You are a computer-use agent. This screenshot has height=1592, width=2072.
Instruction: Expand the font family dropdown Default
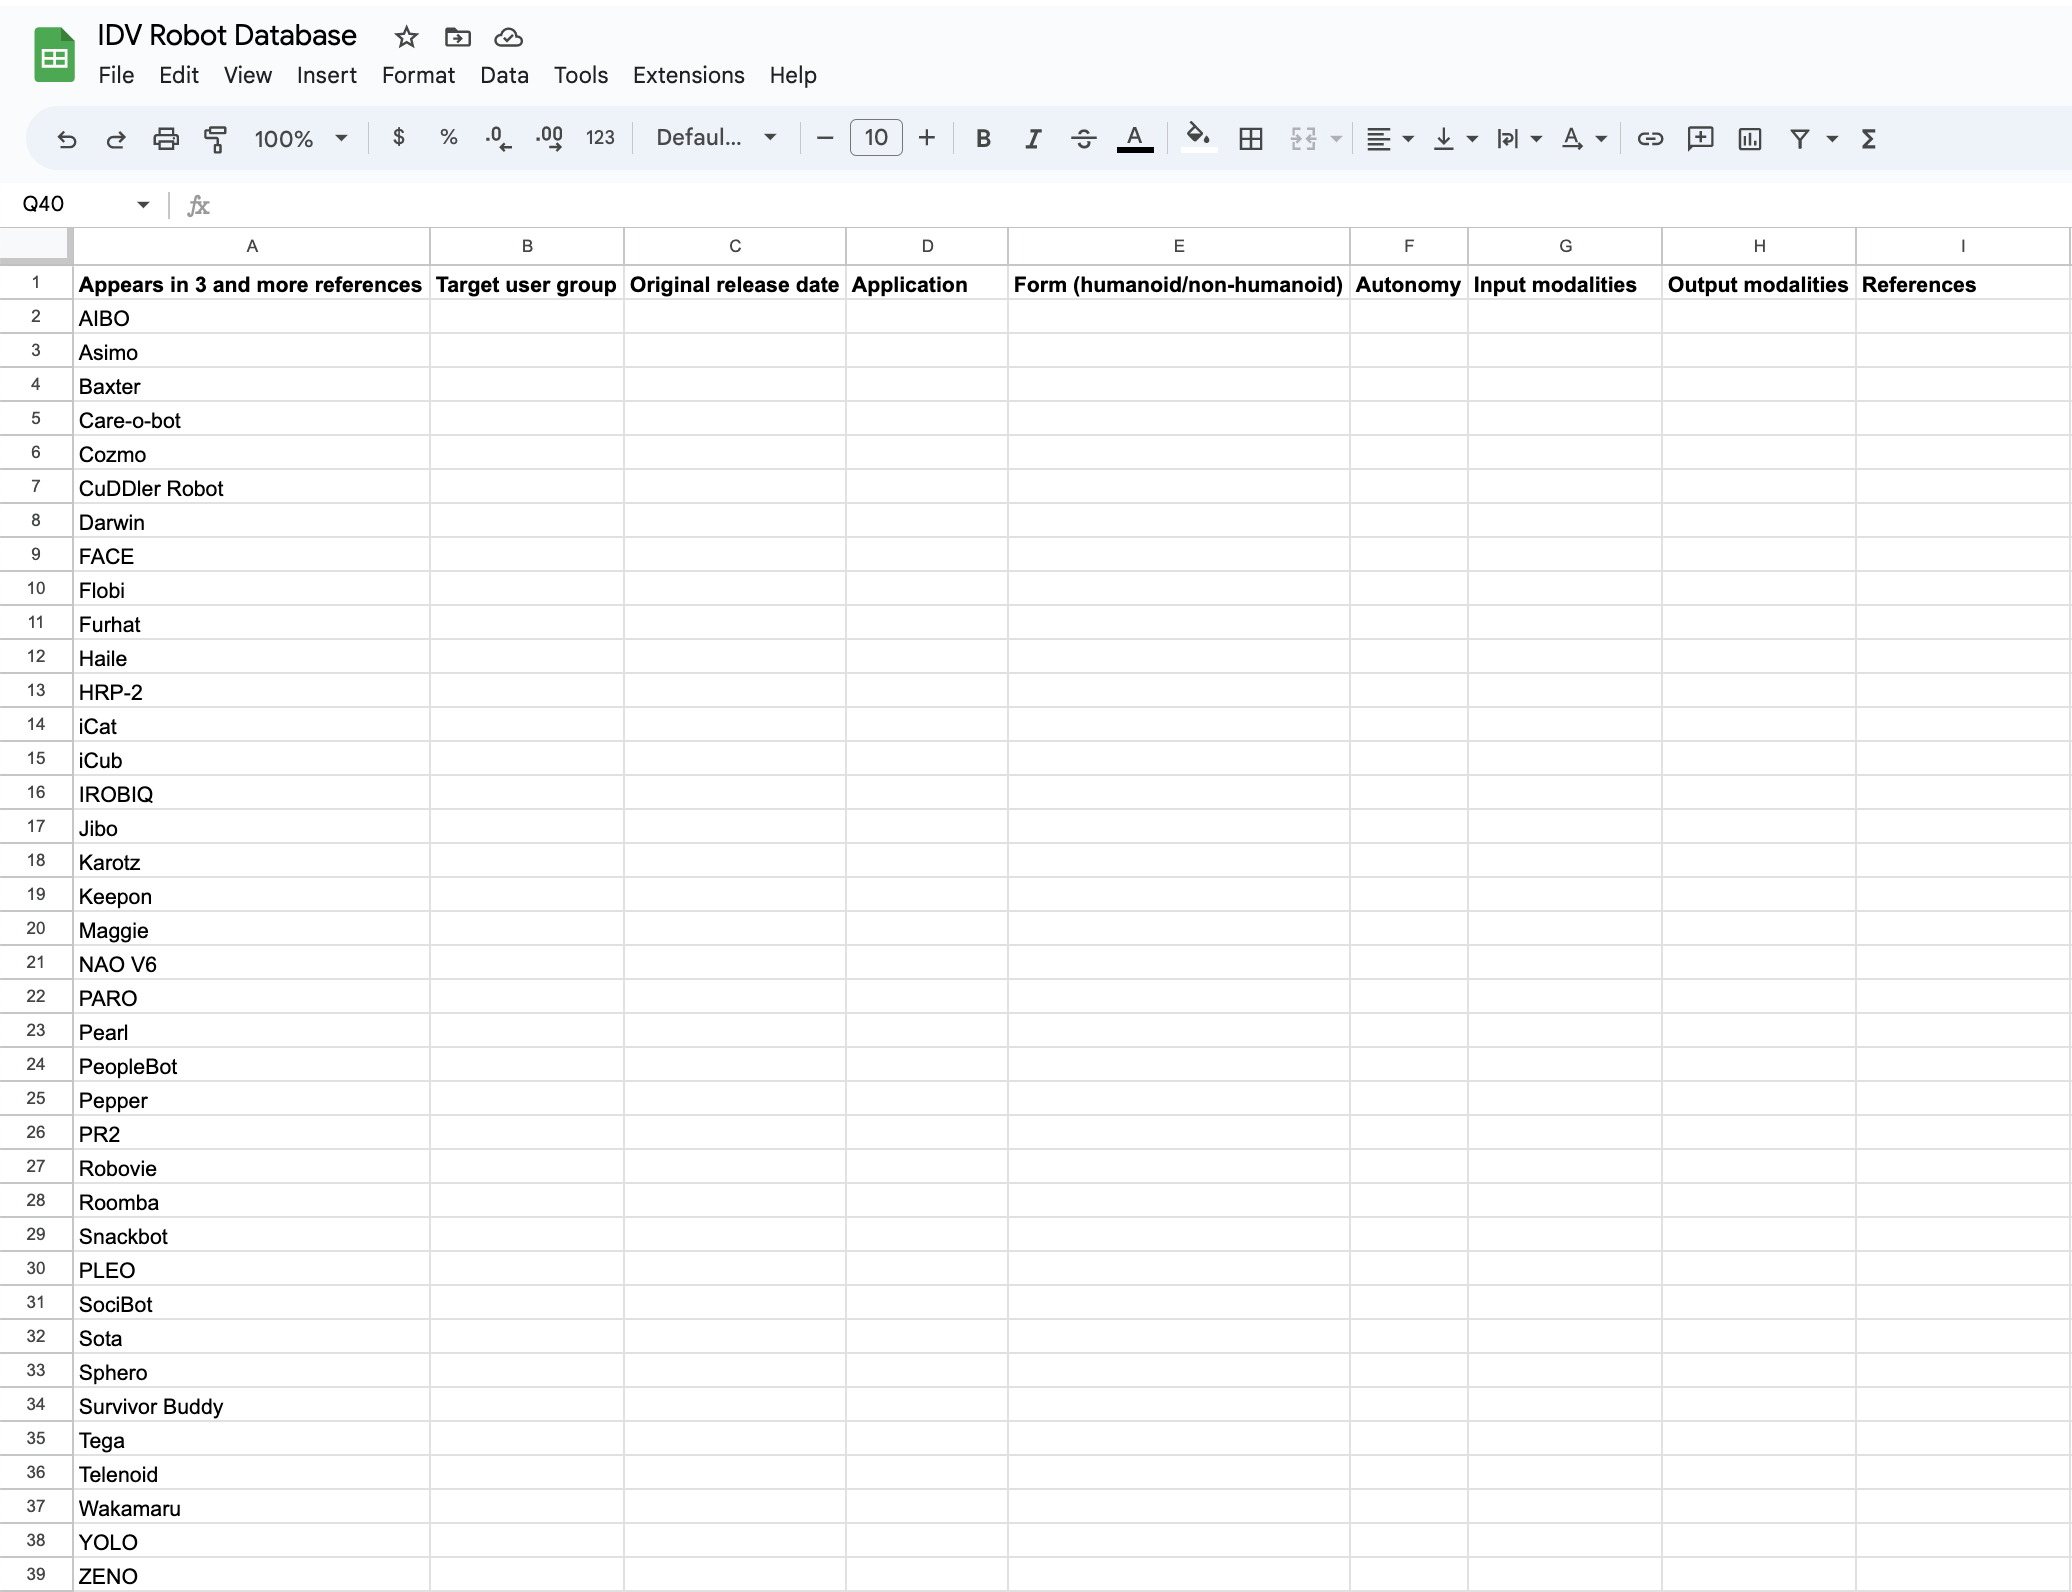769,137
